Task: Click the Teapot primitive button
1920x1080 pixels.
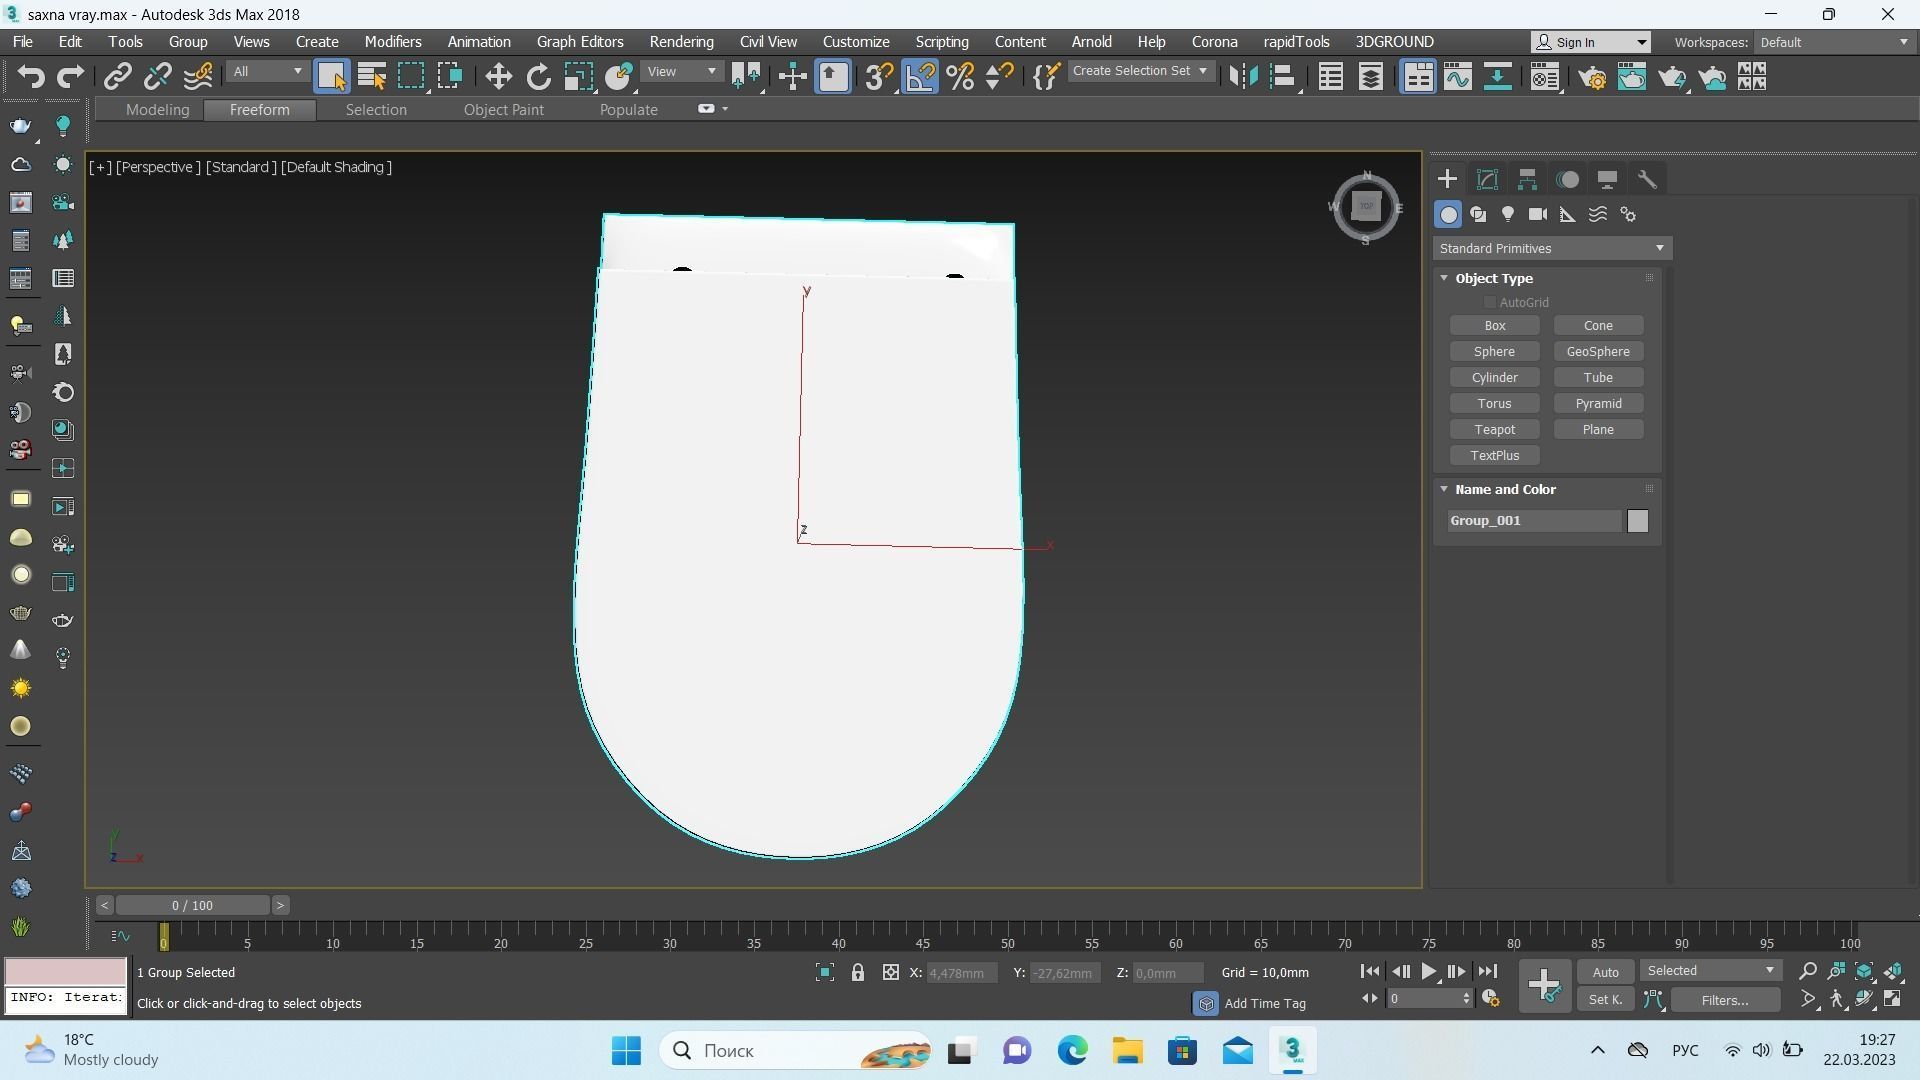Action: (x=1494, y=430)
